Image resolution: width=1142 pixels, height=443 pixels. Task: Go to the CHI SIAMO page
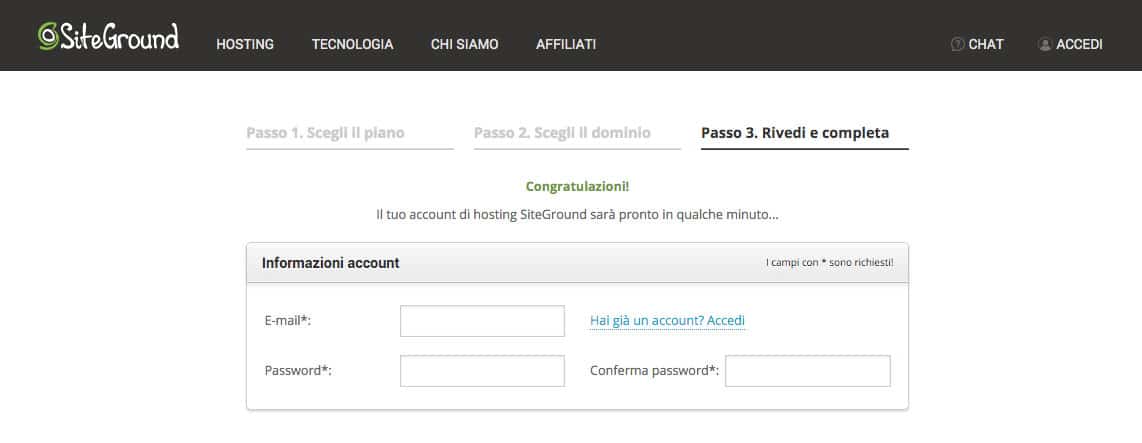(465, 44)
